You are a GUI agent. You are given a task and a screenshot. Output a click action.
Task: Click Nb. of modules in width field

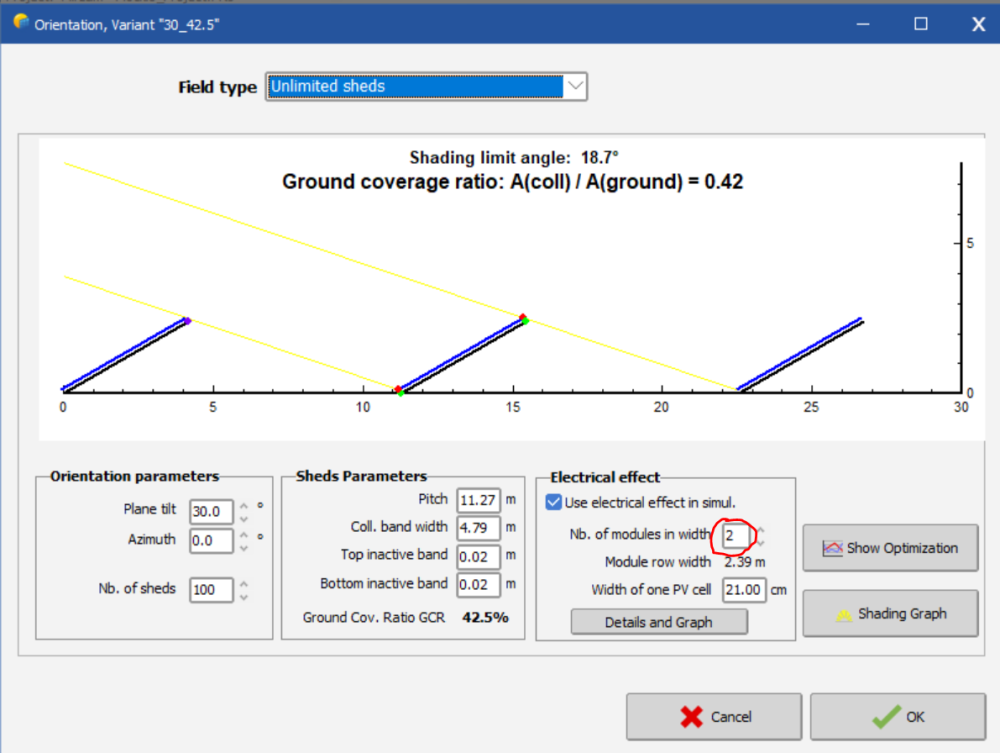(x=736, y=536)
